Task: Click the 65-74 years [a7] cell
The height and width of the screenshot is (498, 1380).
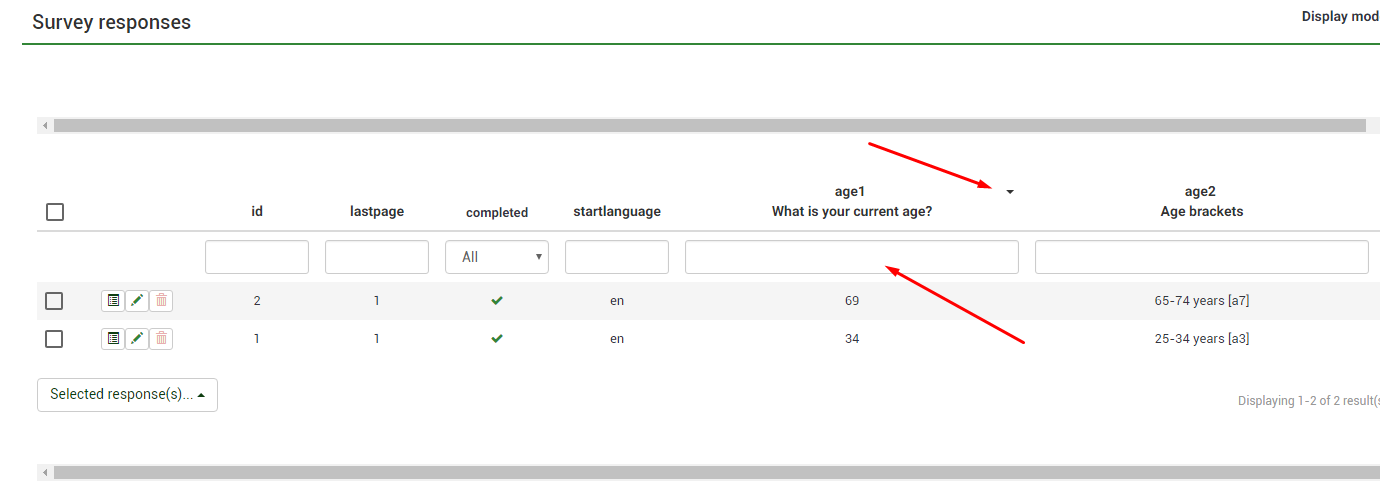Action: [1202, 300]
